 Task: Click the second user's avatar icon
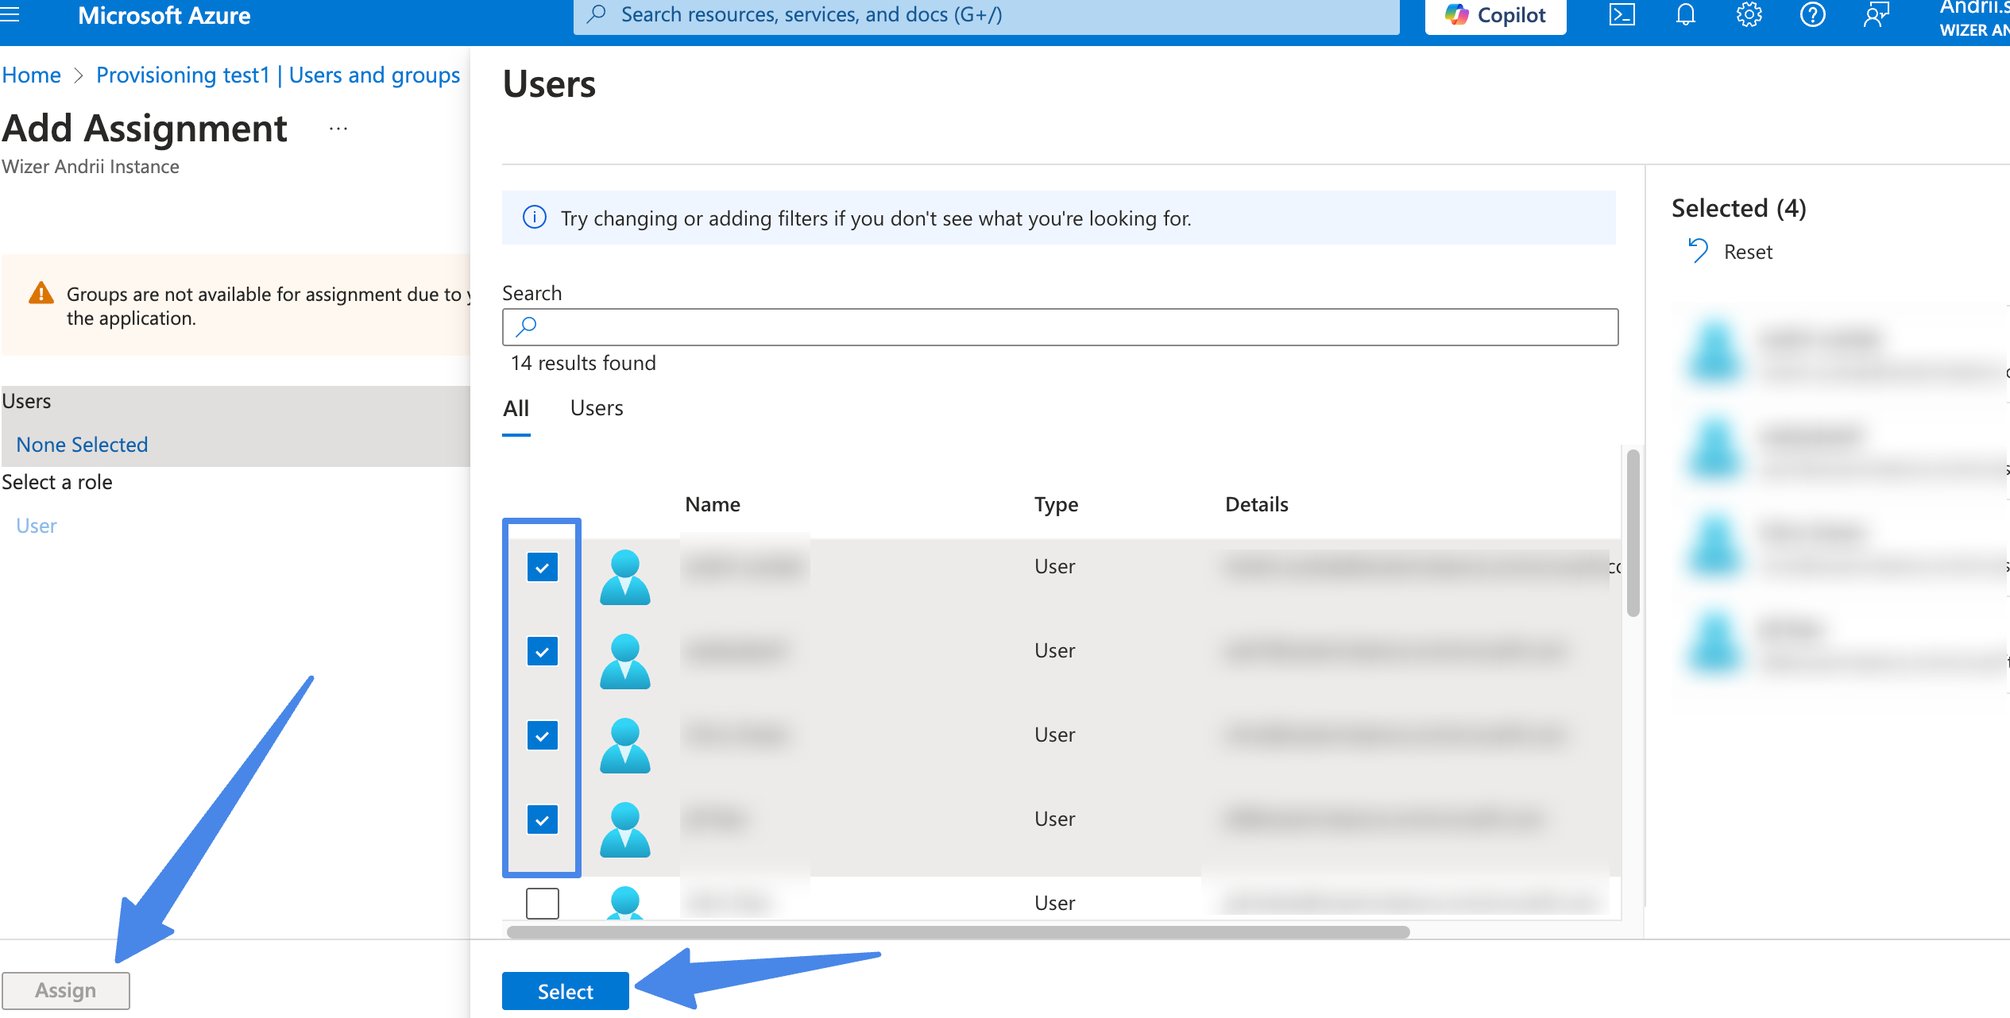[x=625, y=661]
